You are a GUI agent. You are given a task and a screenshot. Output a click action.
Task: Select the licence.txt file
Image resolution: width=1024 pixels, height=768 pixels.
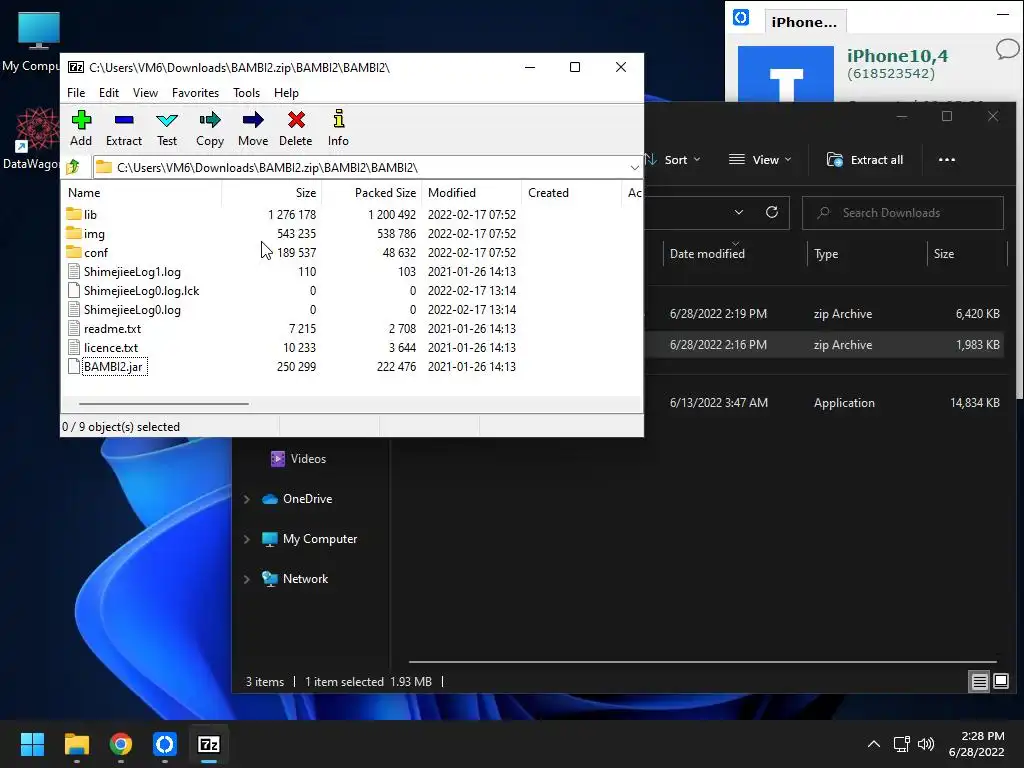point(111,347)
